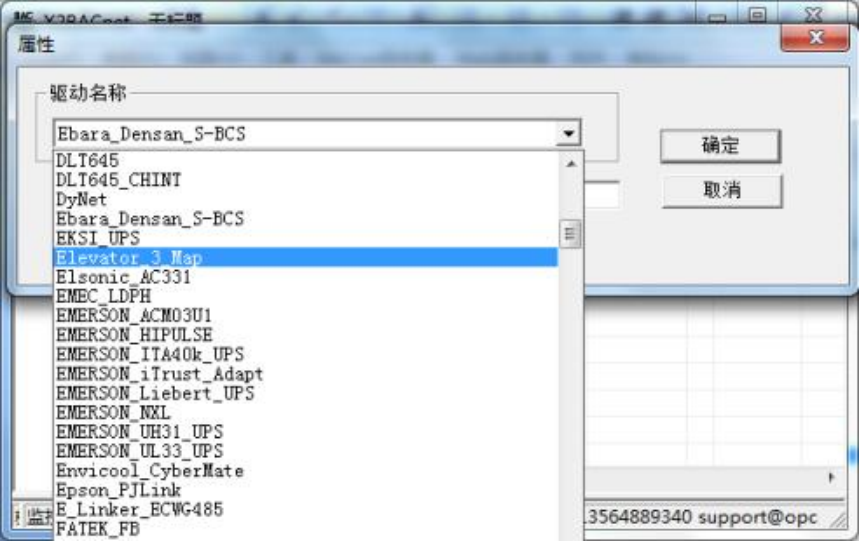Viewport: 859px width, 542px height.
Task: Select DLT645 in the driver list
Action: pos(306,161)
